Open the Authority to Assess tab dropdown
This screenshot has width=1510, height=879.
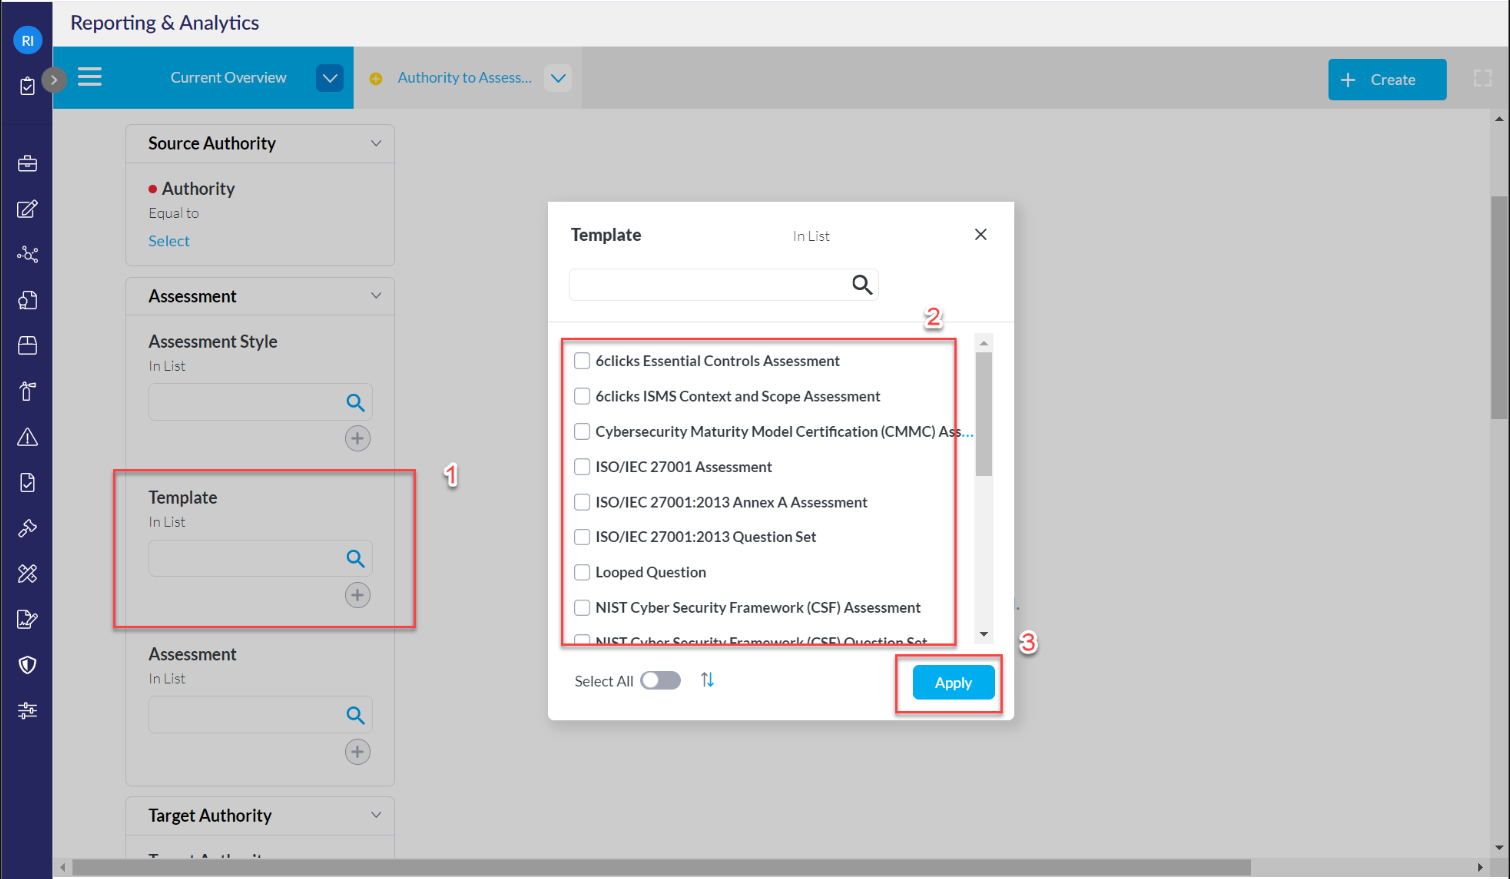point(558,77)
